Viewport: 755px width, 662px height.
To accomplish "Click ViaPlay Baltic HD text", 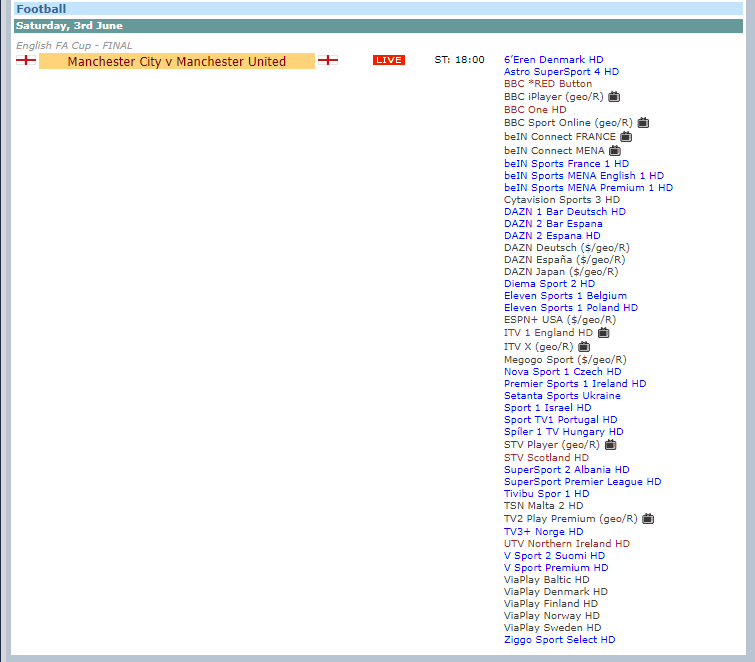I will [547, 580].
